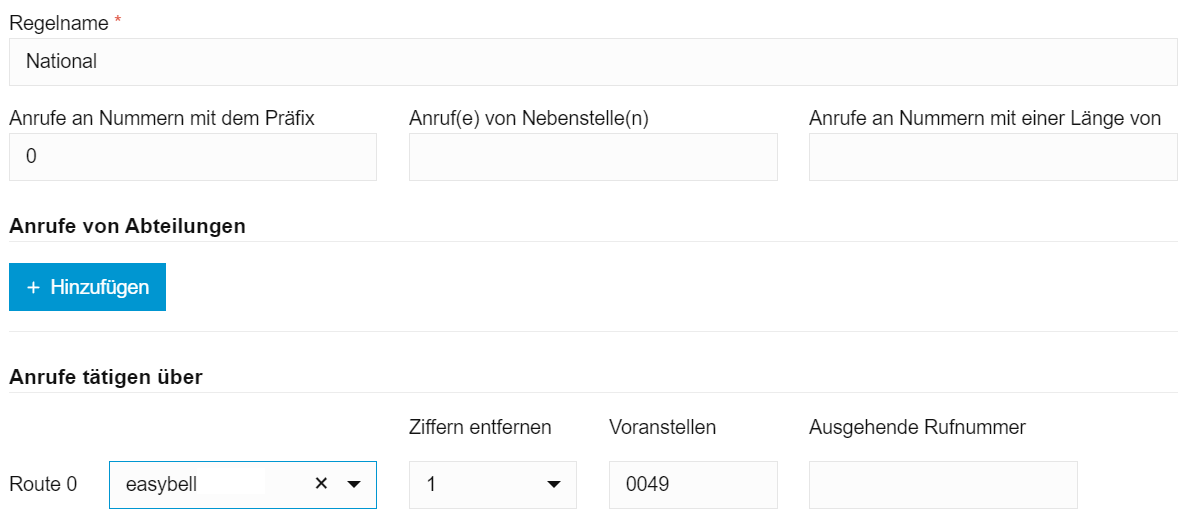This screenshot has width=1191, height=521.
Task: Click the empty Ausgehende Rufnummer field
Action: [943, 485]
